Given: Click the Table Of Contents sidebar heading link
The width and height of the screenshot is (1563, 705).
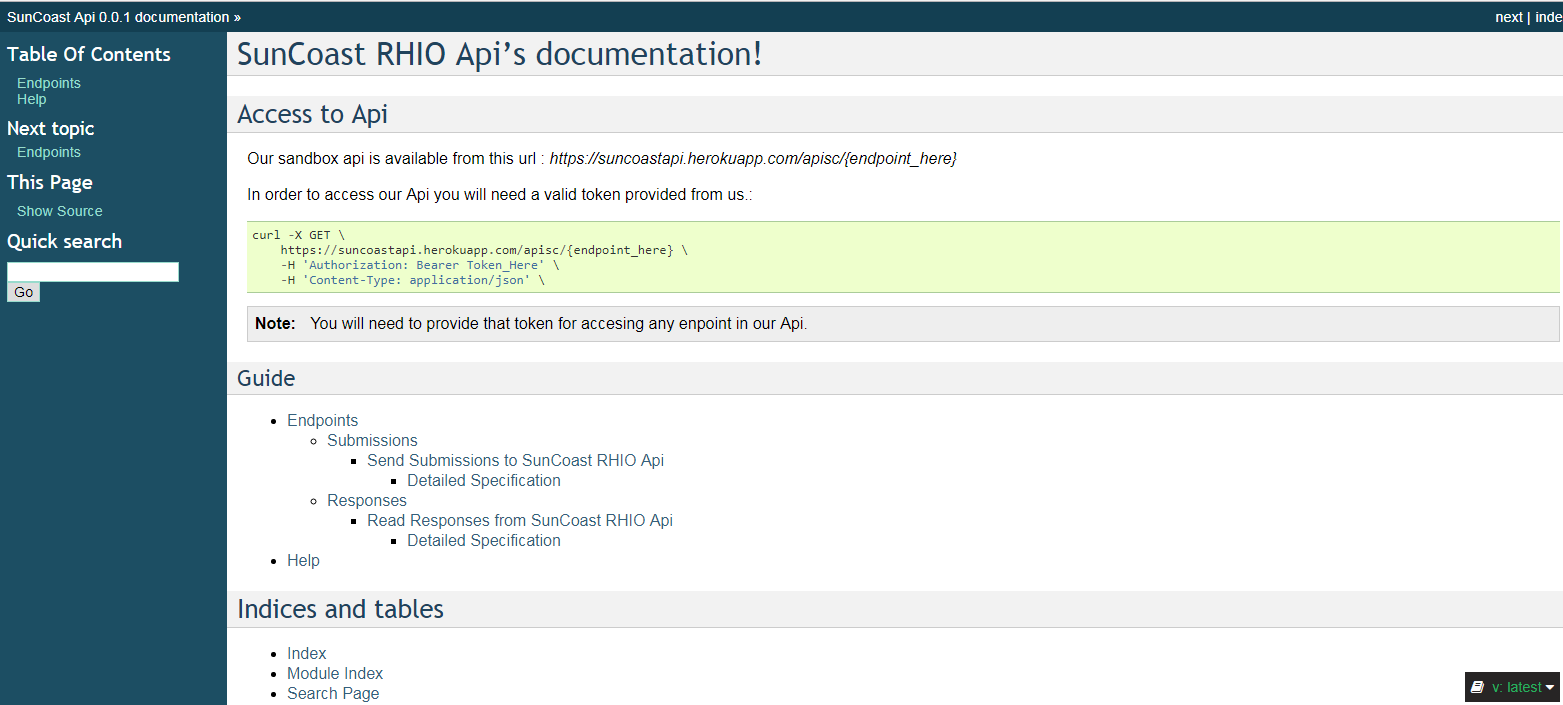Looking at the screenshot, I should (89, 54).
